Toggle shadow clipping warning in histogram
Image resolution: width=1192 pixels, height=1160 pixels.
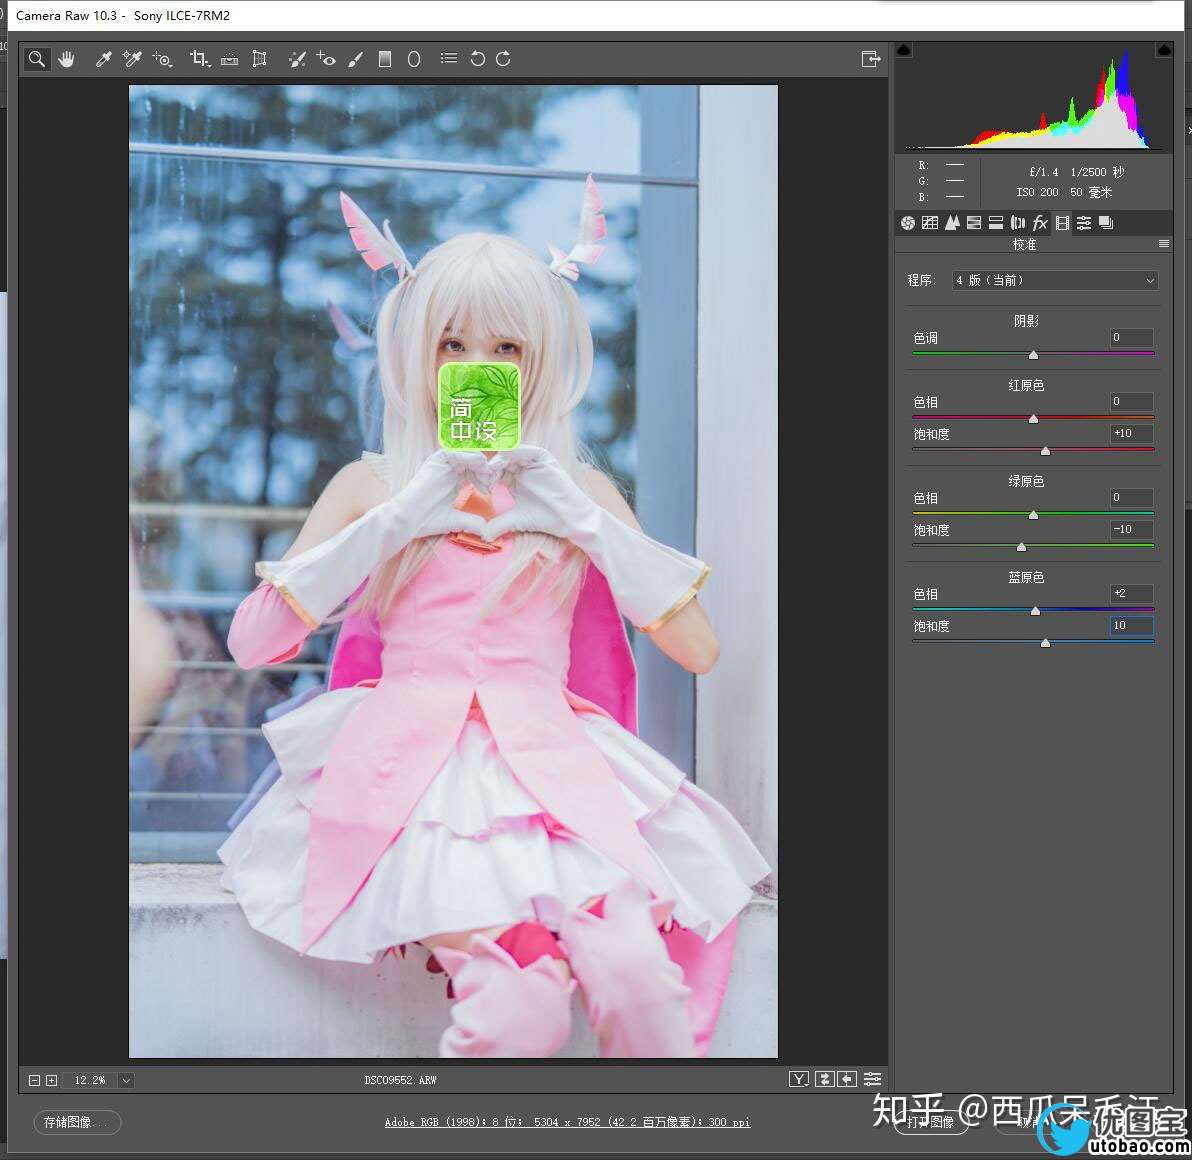904,50
